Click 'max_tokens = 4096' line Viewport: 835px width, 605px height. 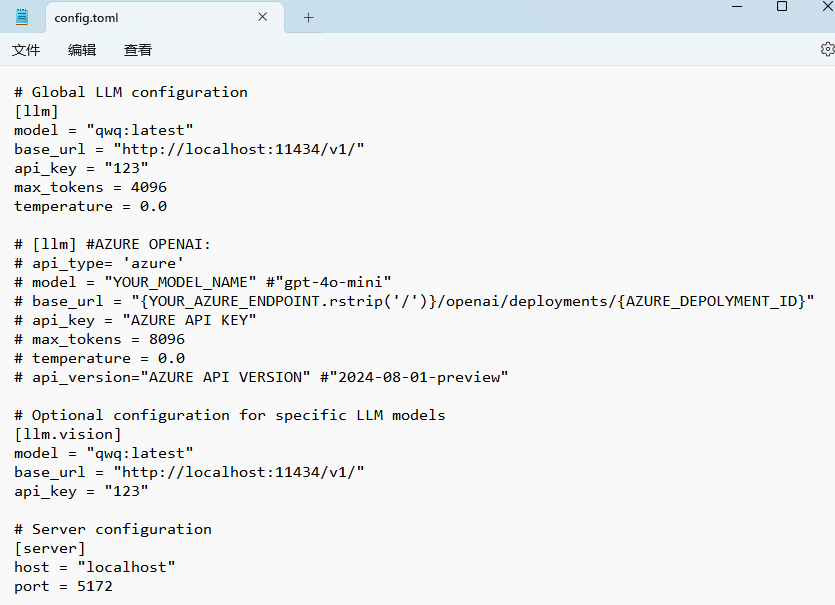pos(91,187)
